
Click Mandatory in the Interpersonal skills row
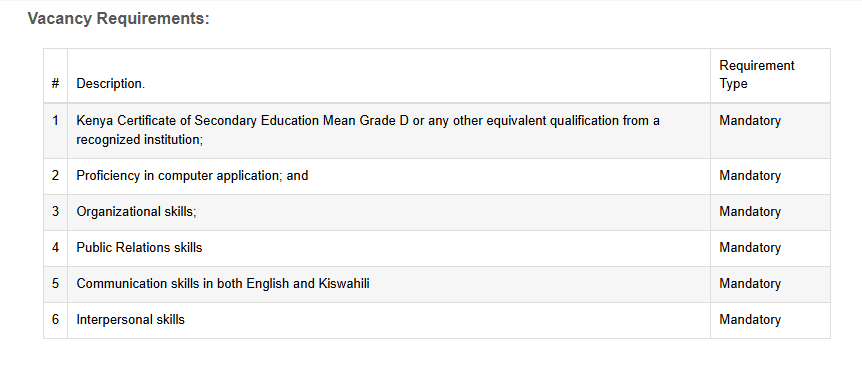click(x=750, y=319)
